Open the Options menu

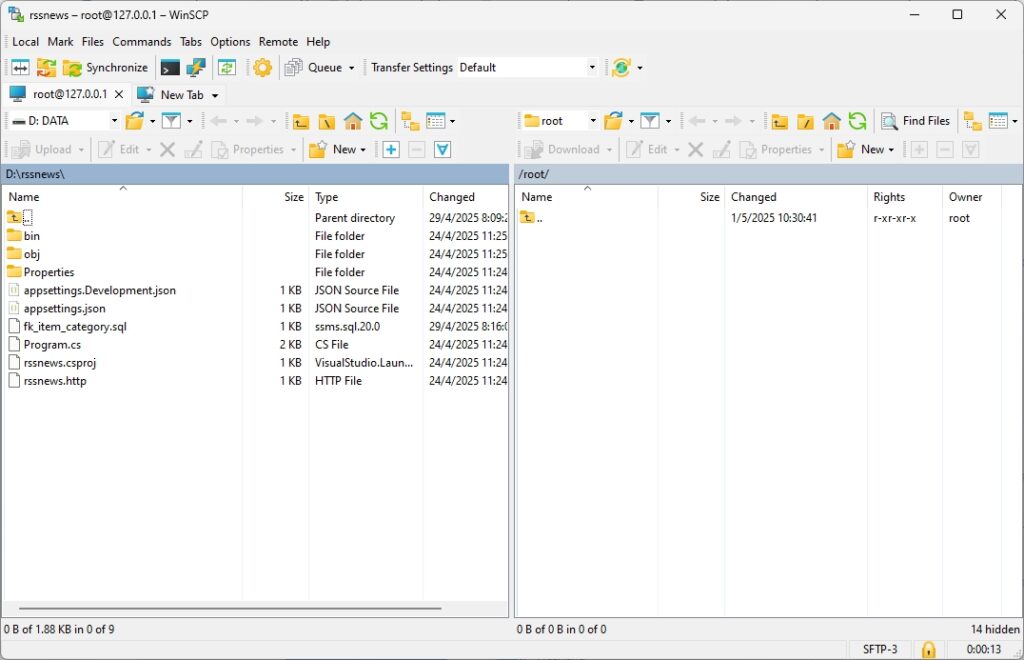point(230,42)
